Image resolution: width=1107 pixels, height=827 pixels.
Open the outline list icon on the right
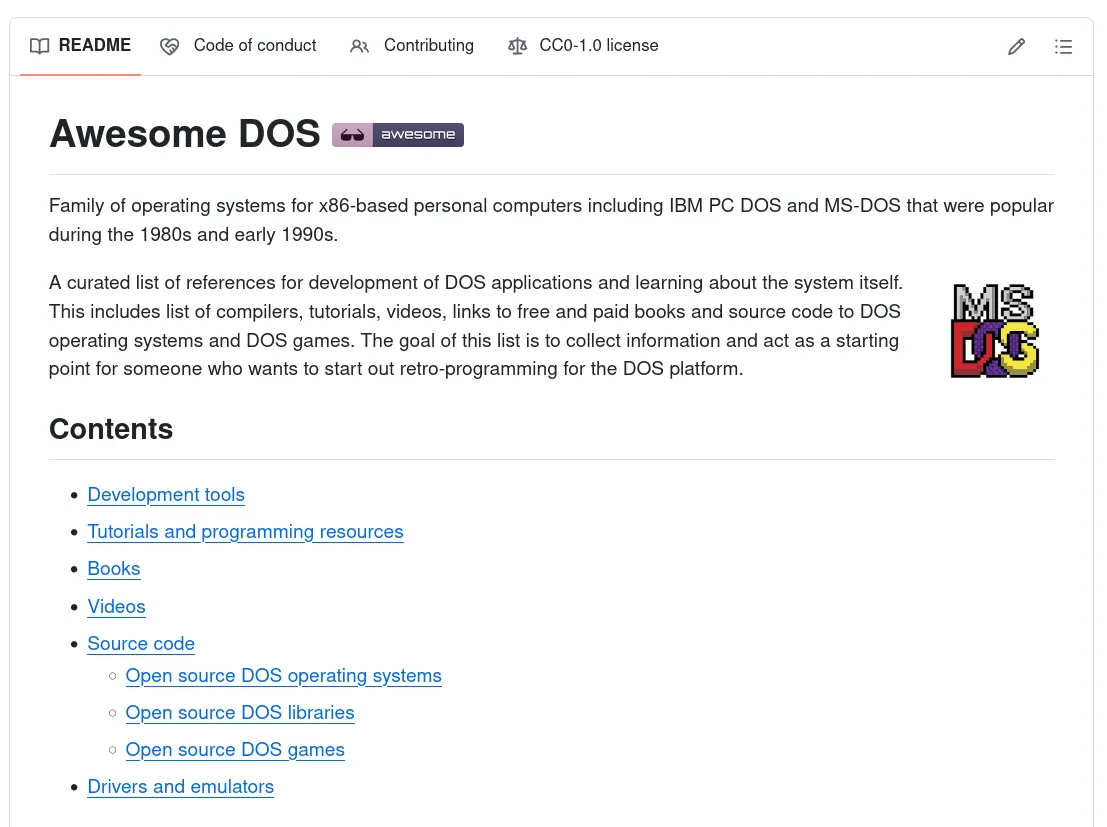[x=1063, y=46]
